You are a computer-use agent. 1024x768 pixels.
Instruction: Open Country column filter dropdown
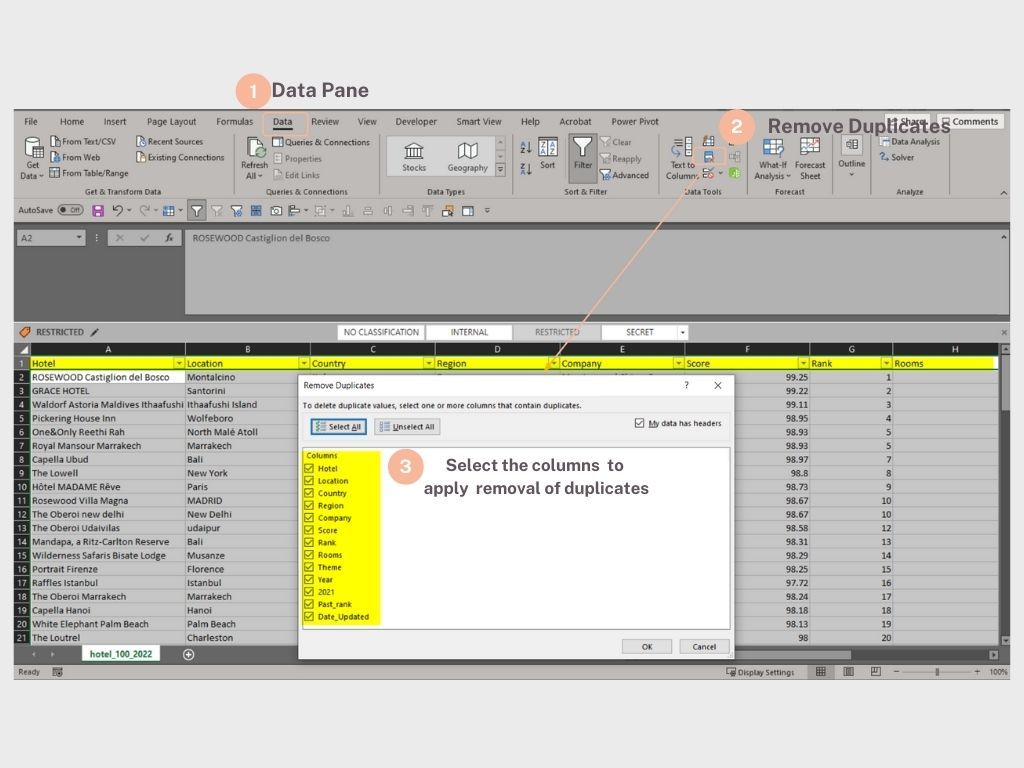pyautogui.click(x=428, y=363)
